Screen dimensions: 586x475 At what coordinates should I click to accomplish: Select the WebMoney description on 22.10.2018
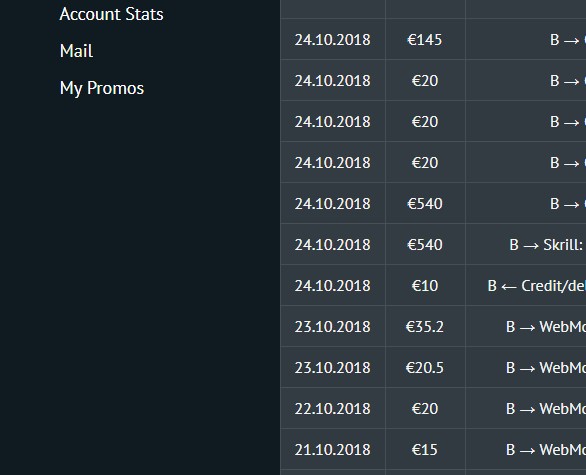tap(546, 408)
